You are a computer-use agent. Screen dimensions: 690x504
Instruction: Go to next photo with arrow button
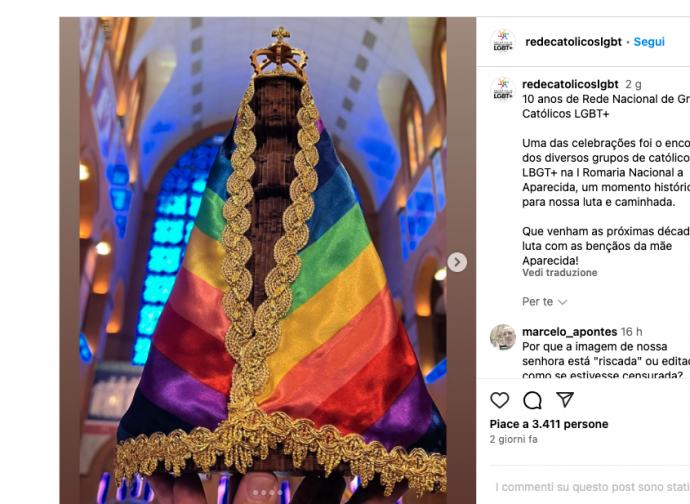pyautogui.click(x=457, y=262)
